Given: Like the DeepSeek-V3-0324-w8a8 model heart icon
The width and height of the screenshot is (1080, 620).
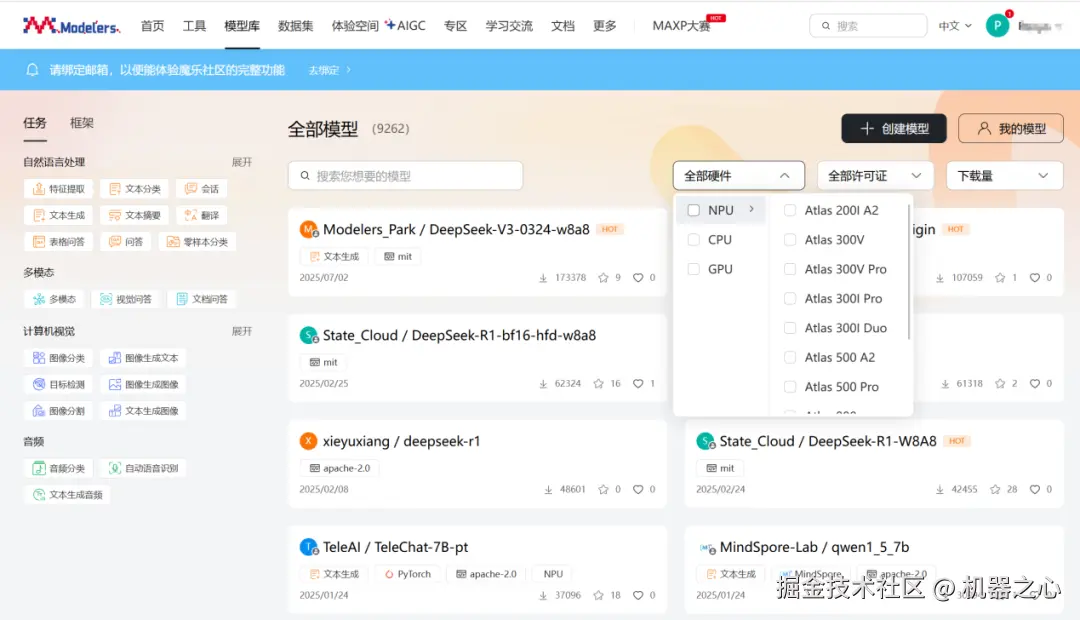Looking at the screenshot, I should coord(638,278).
